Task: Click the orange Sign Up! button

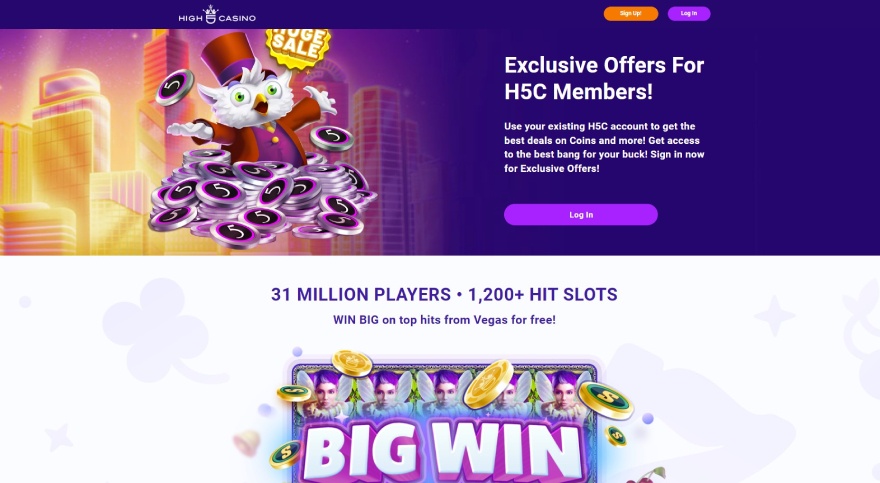Action: click(631, 13)
